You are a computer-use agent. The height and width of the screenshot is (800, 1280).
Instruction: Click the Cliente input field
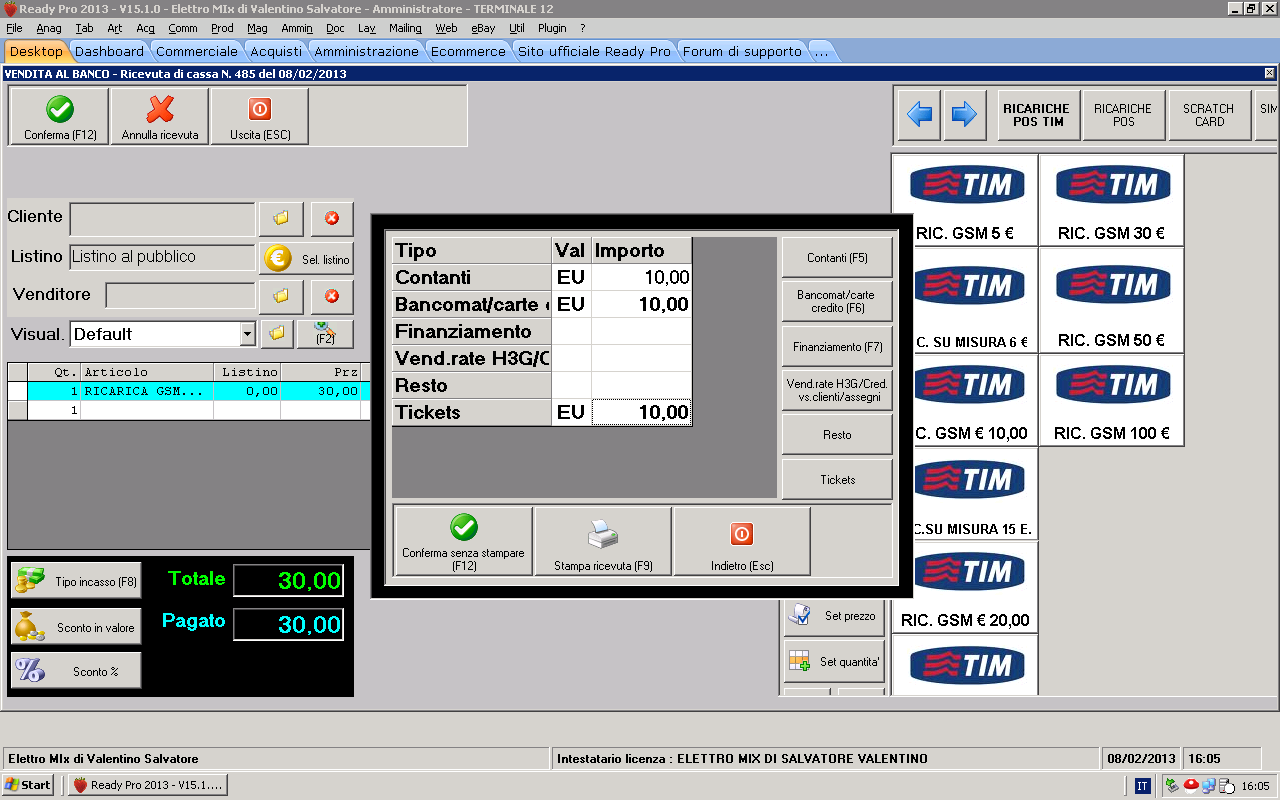pyautogui.click(x=162, y=219)
